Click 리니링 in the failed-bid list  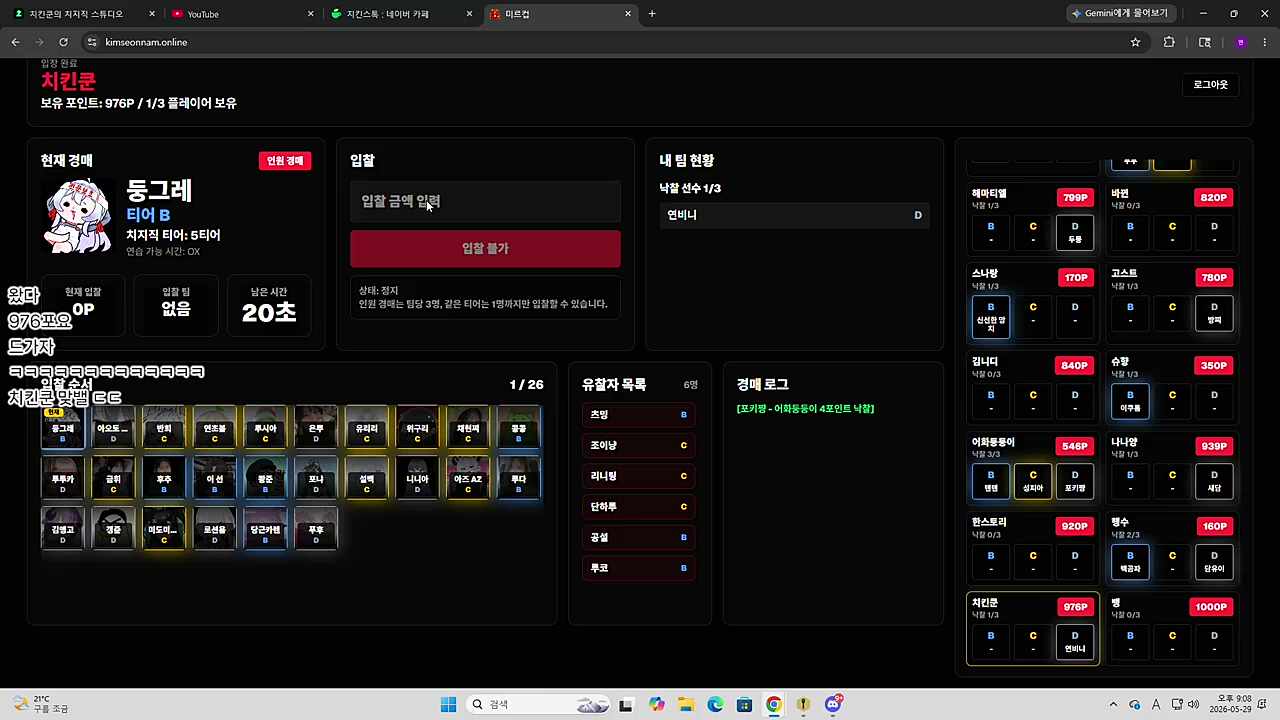(x=638, y=476)
